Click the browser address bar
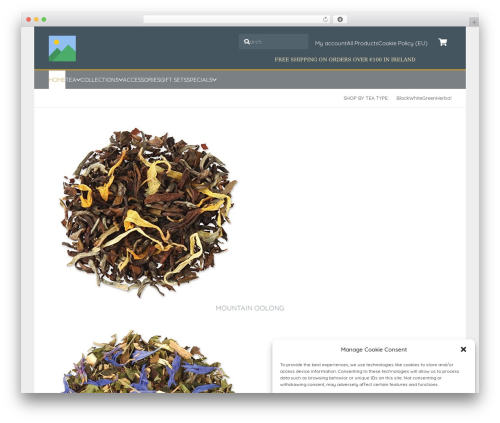 (237, 19)
